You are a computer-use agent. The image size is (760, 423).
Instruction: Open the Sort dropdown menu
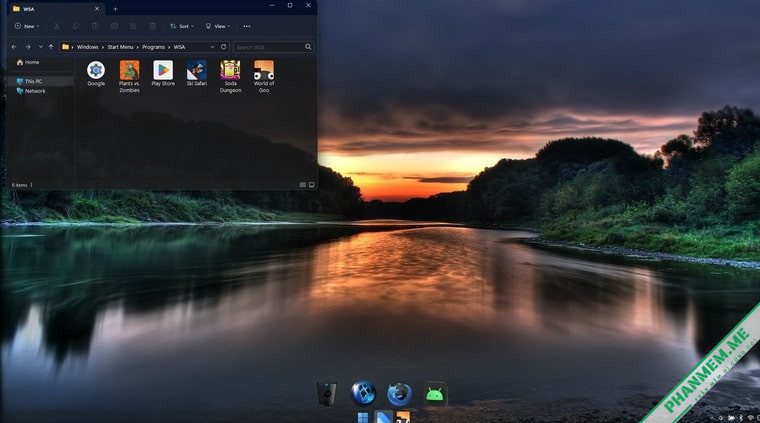(182, 26)
